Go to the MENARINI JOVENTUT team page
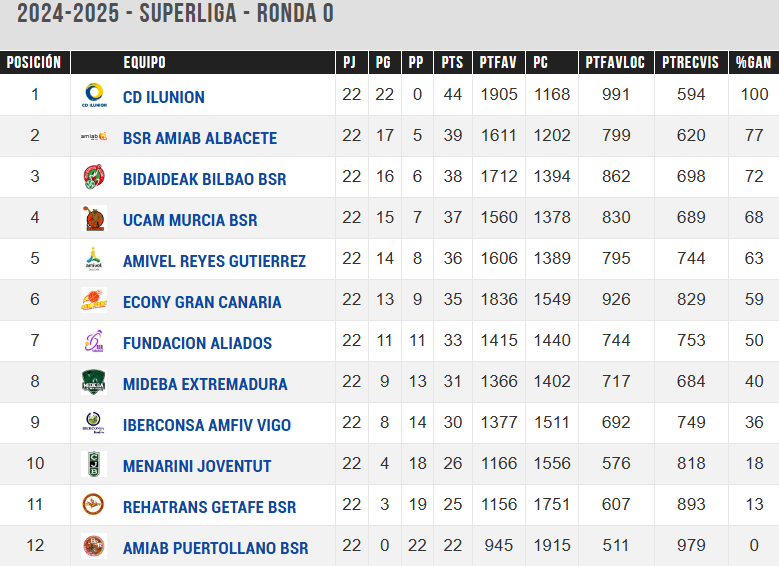The image size is (779, 566). (x=197, y=466)
